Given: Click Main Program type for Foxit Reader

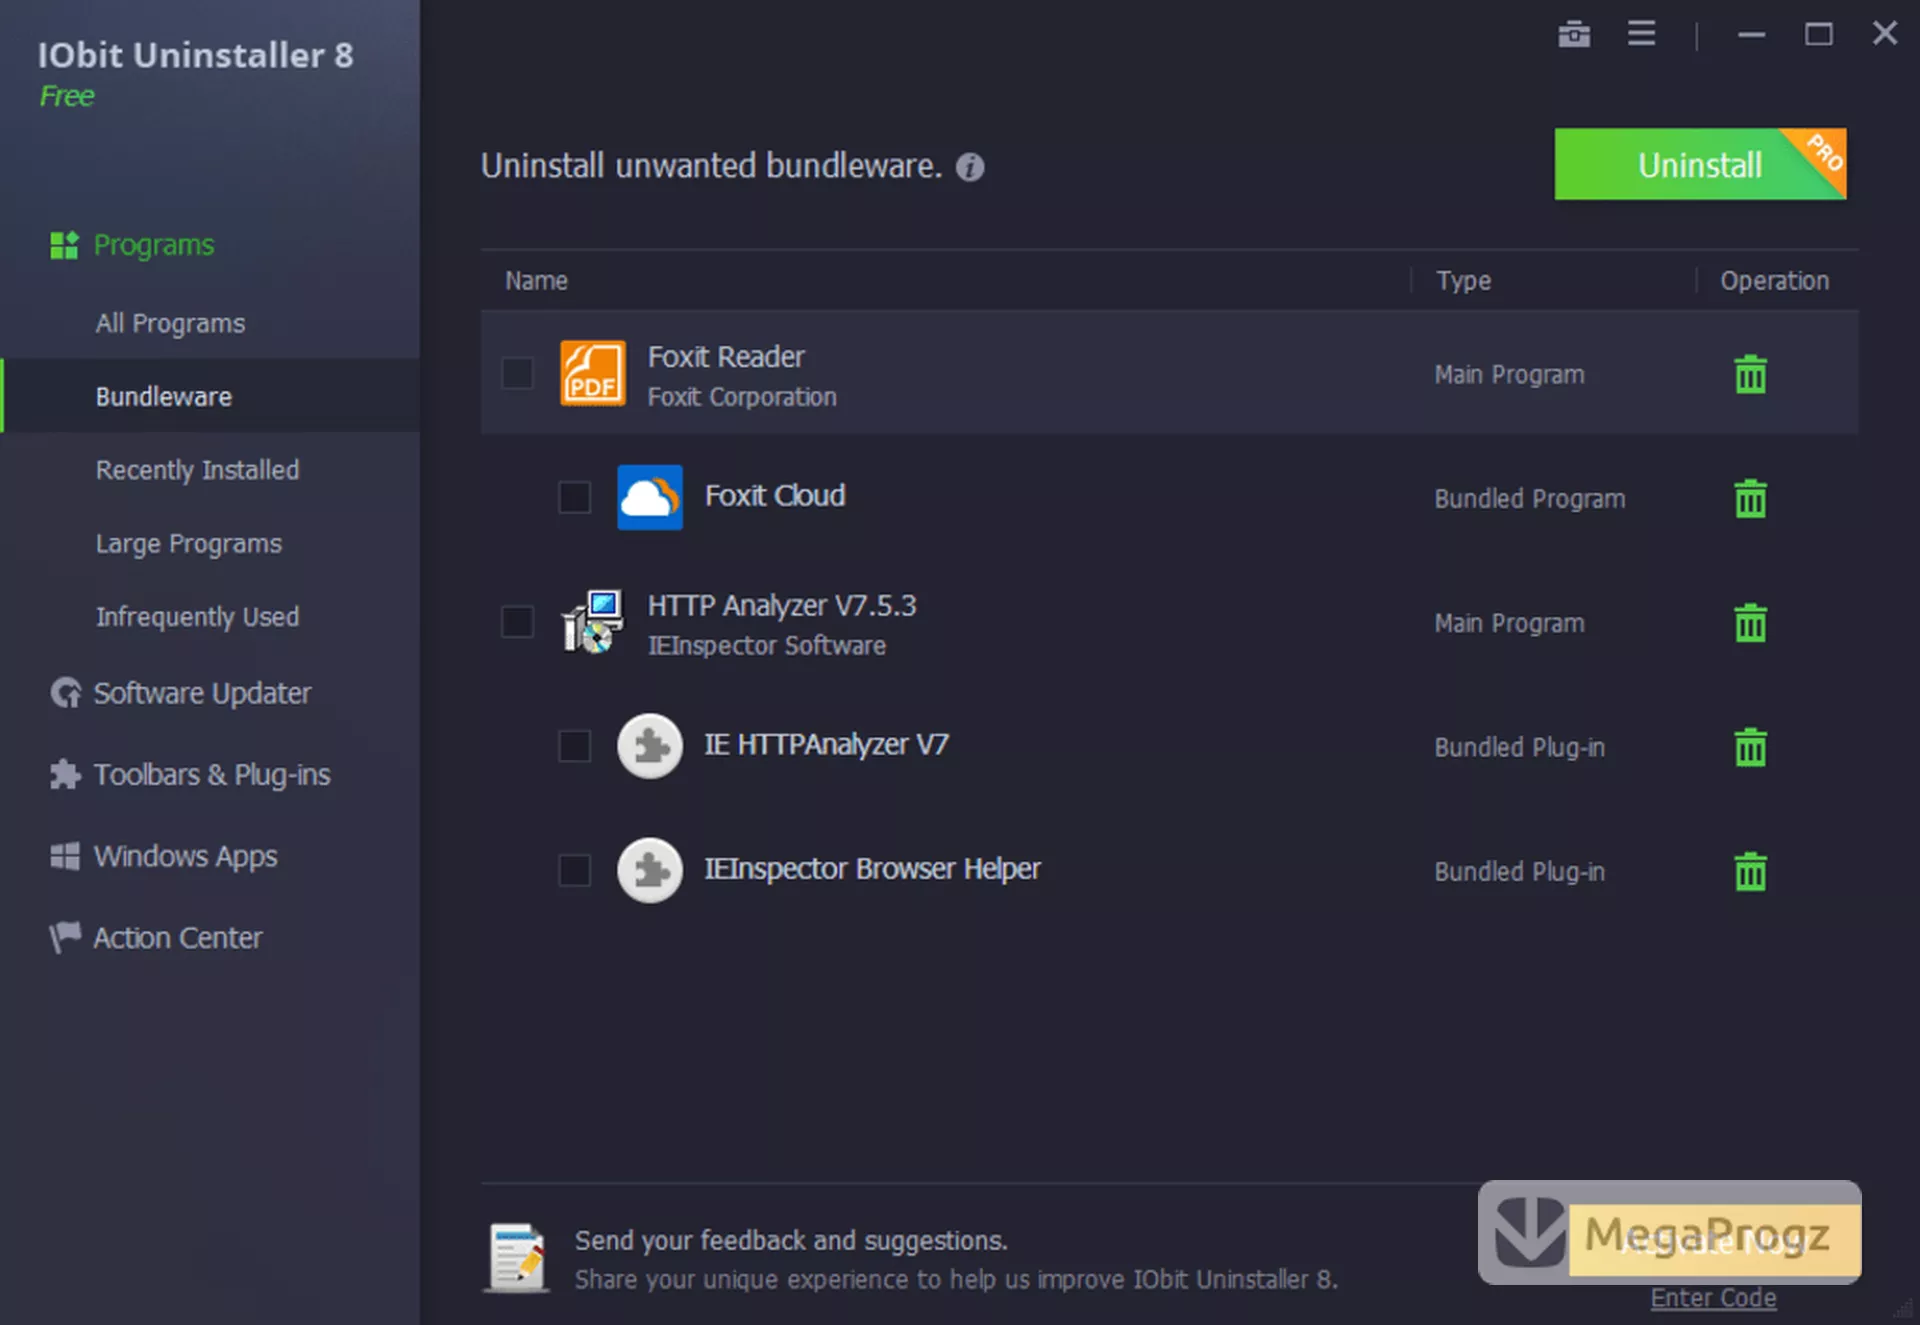Looking at the screenshot, I should point(1510,375).
